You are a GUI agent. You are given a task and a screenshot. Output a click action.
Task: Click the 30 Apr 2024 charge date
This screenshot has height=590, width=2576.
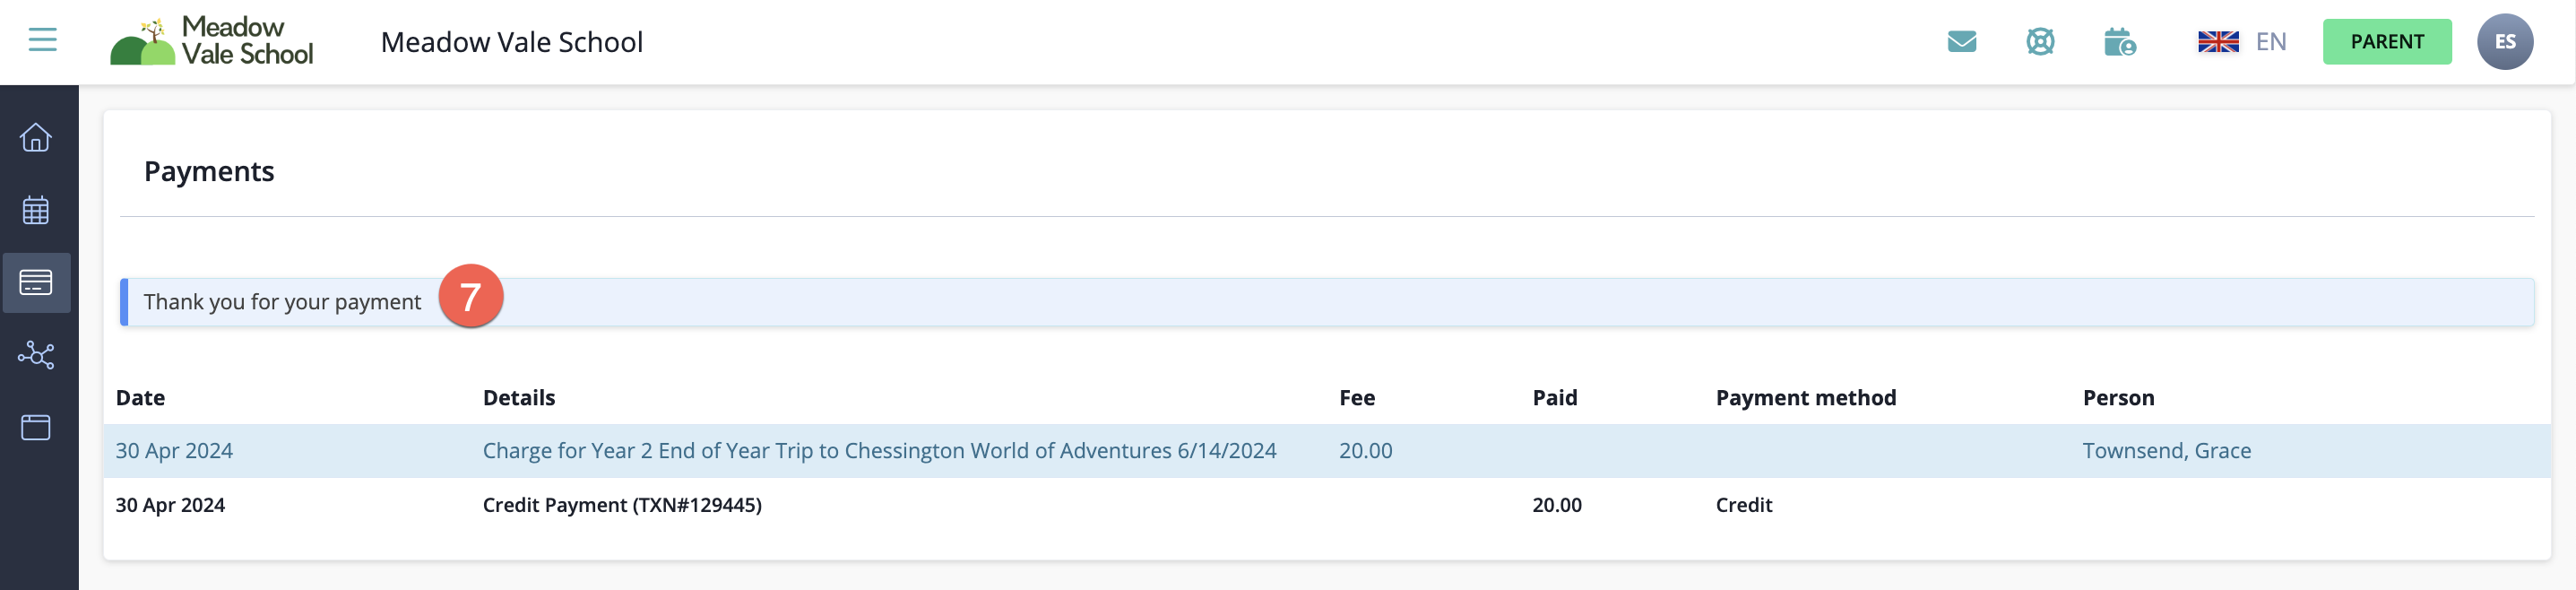coord(174,451)
